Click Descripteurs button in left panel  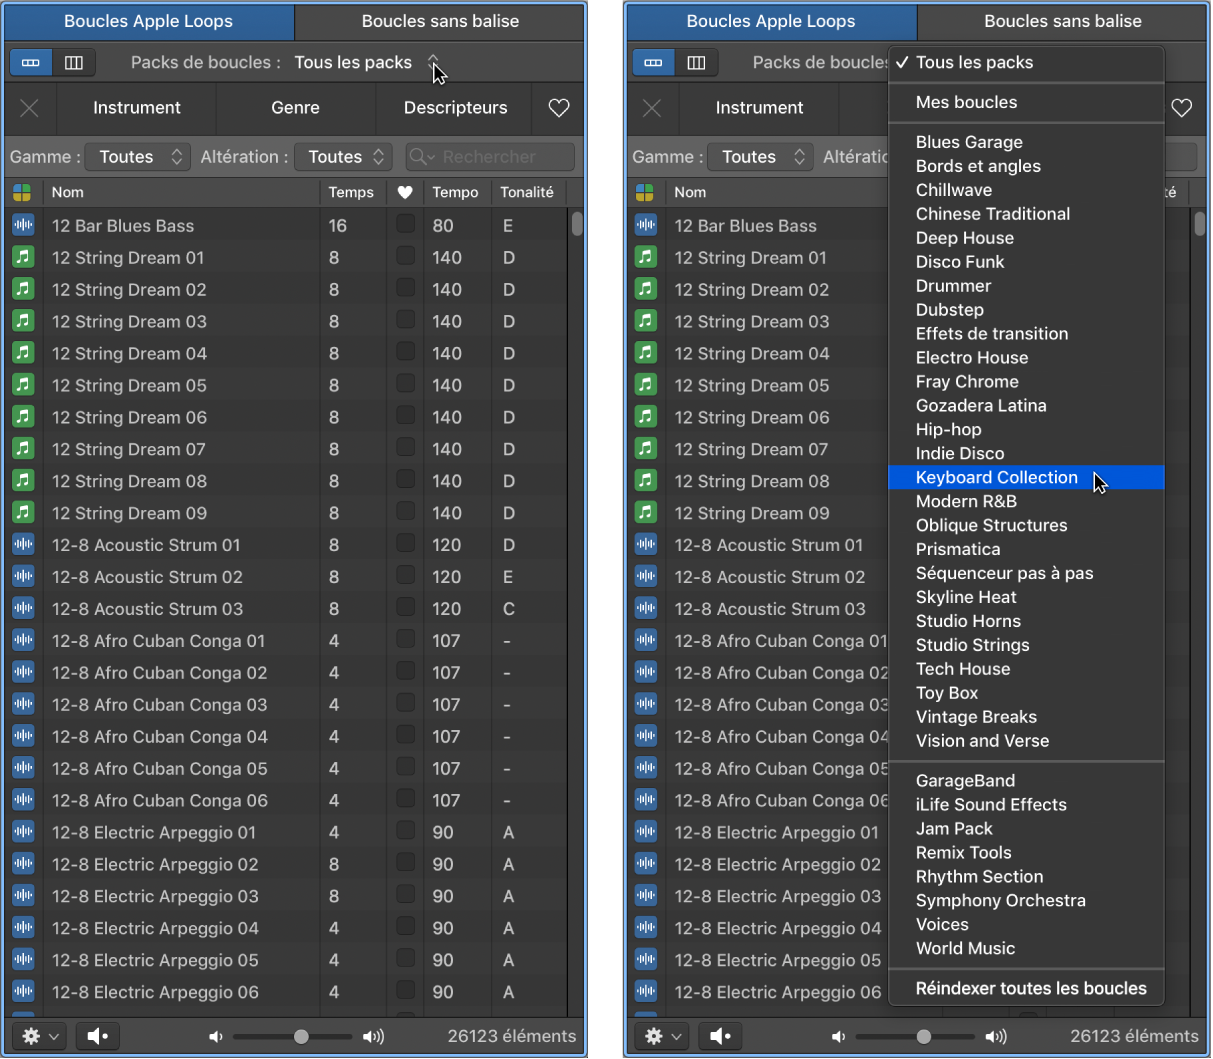coord(456,108)
